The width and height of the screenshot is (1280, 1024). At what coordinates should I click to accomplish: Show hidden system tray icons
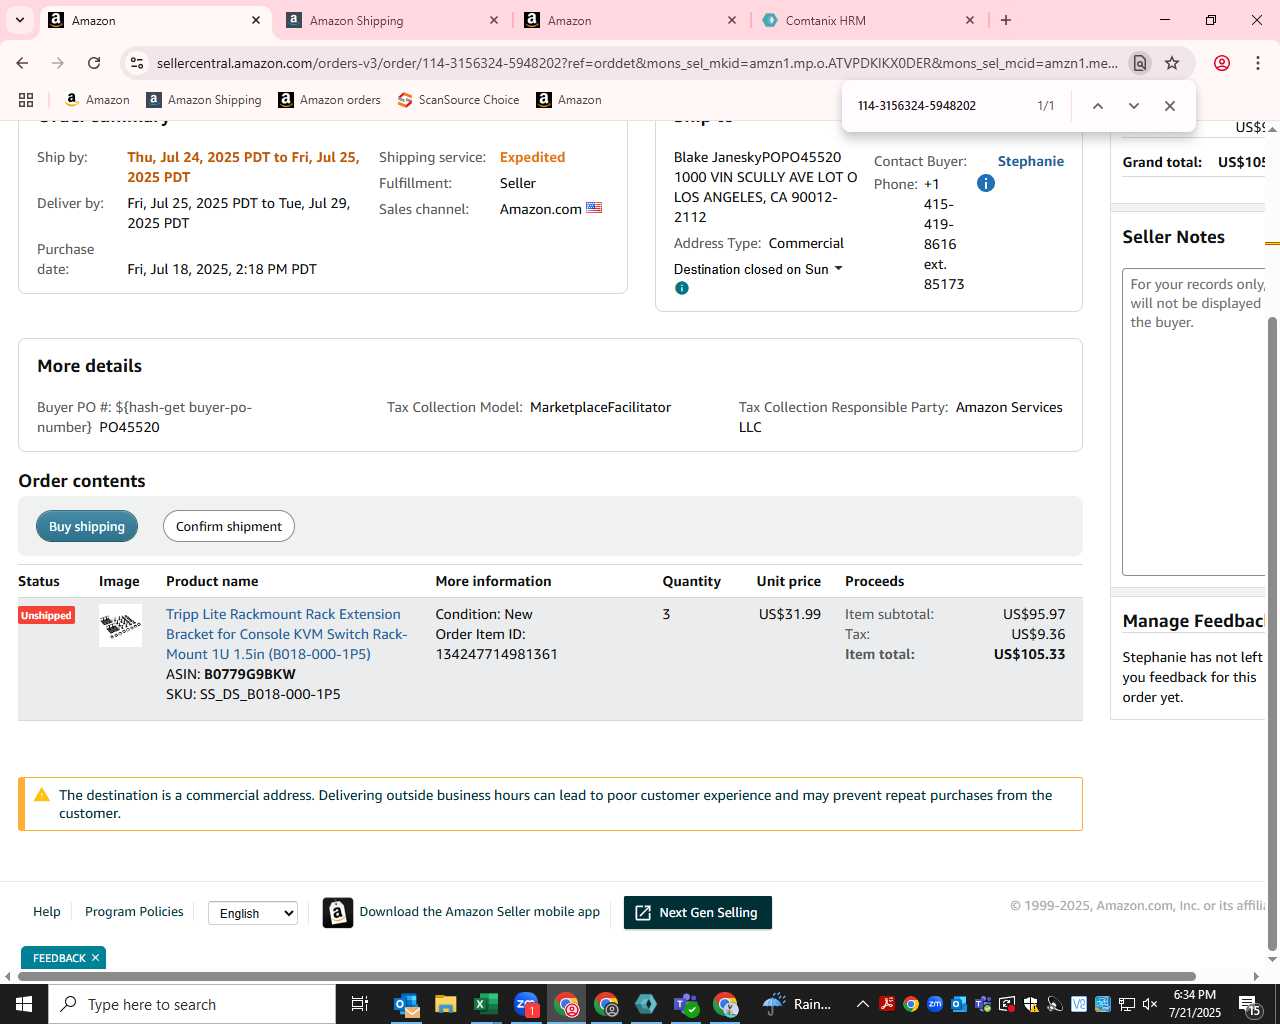(862, 1004)
